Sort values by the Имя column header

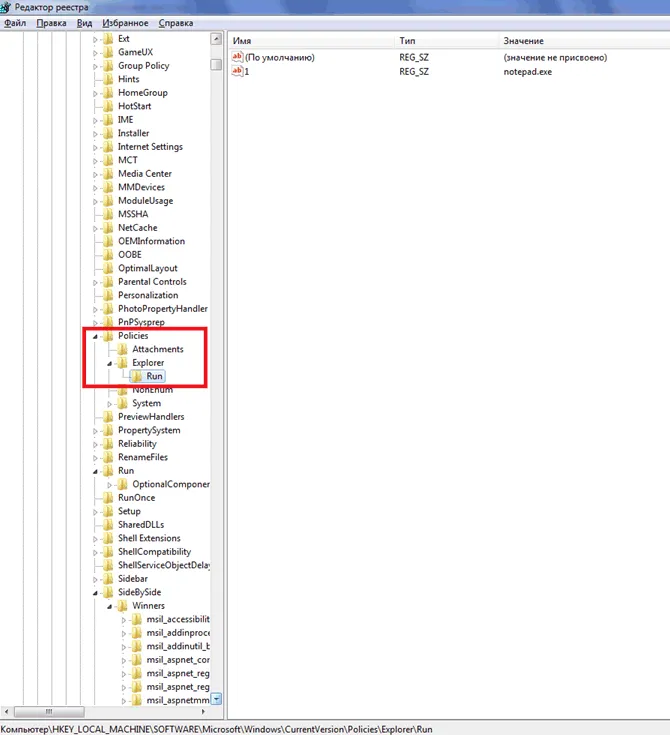pos(312,41)
